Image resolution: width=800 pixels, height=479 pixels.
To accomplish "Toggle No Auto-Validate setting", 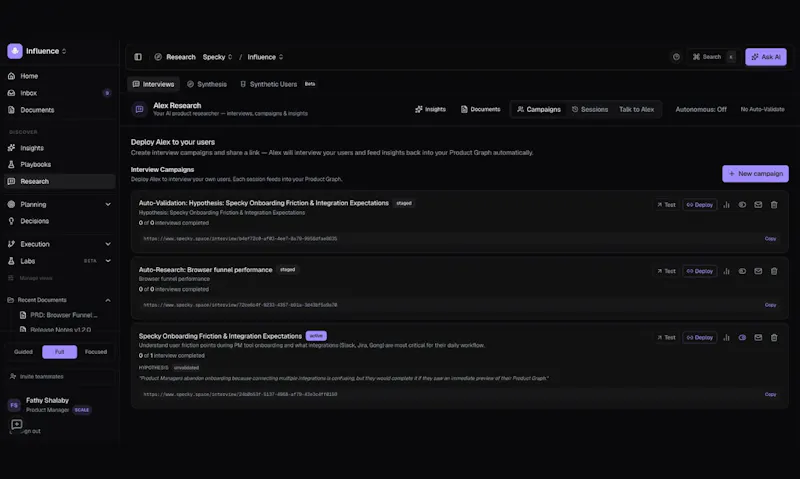I will tap(762, 109).
